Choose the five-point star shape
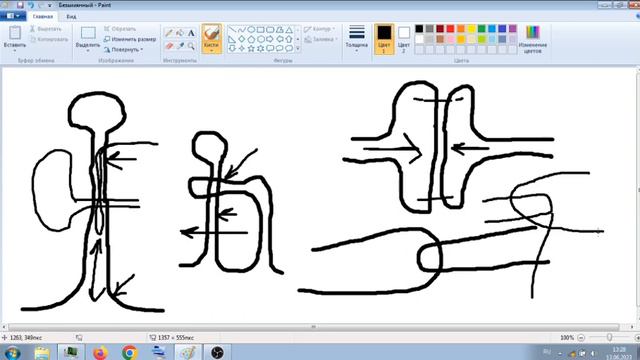Image resolution: width=640 pixels, height=360 pixels. point(251,49)
